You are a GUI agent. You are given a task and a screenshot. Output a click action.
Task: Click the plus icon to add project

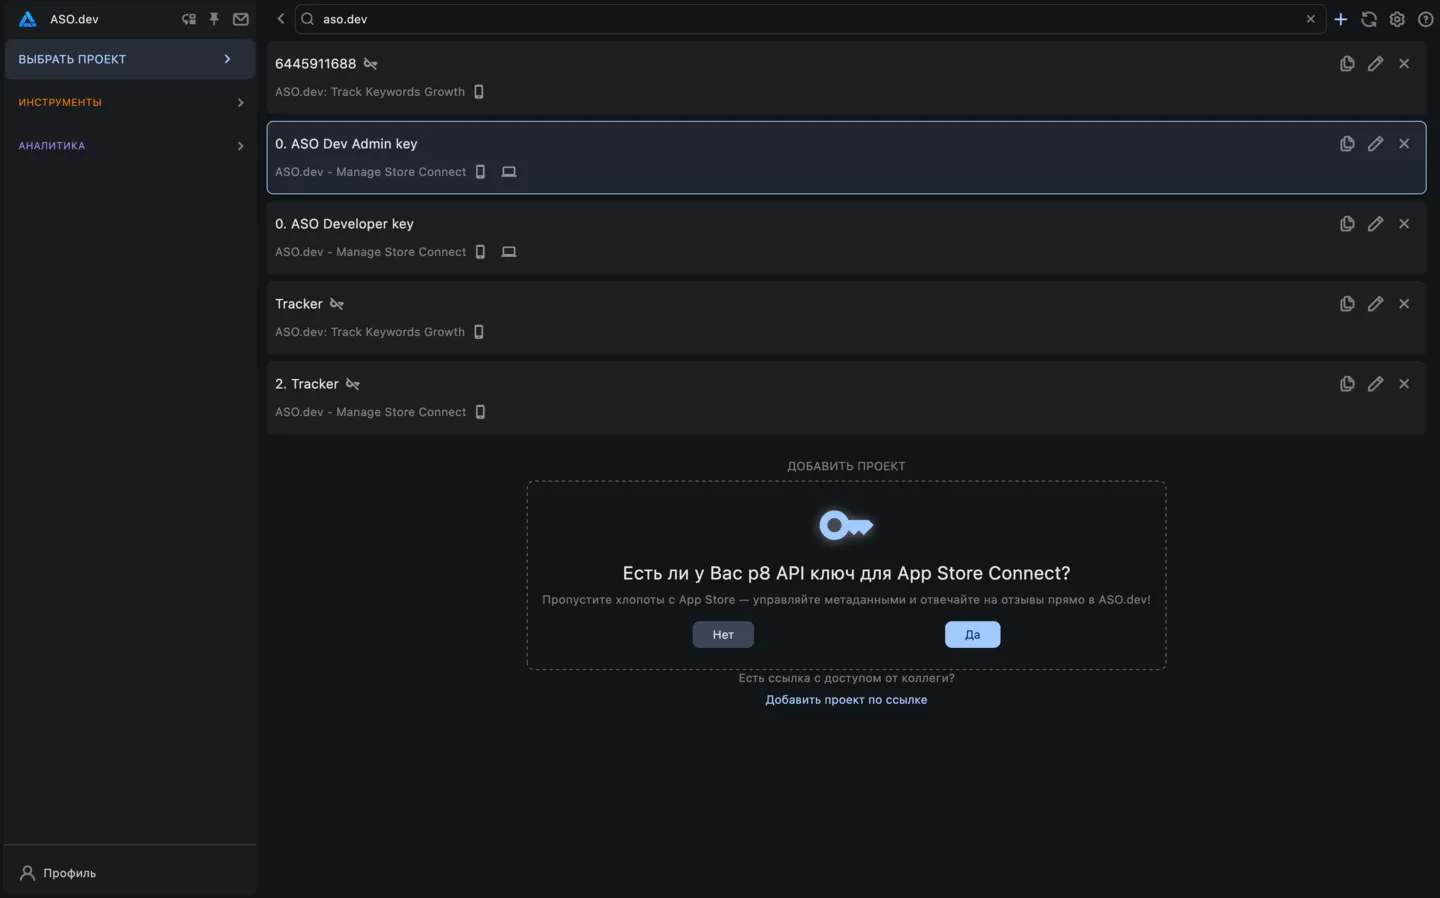[x=1341, y=19]
